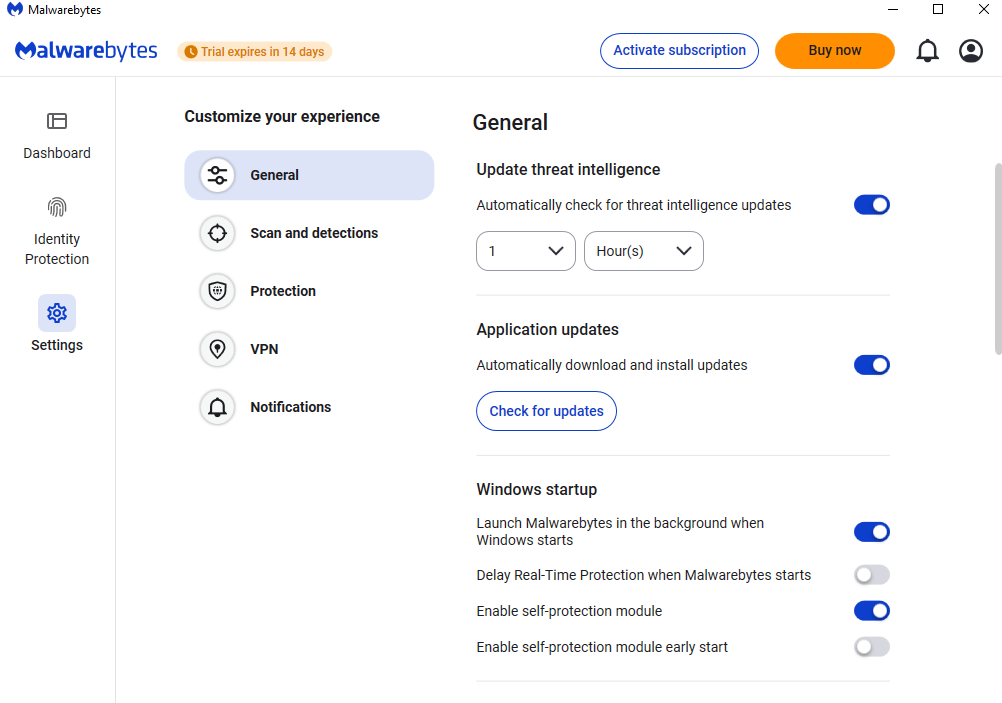Open Identity Protection fingerprint icon
This screenshot has height=703, width=1002.
tap(57, 207)
